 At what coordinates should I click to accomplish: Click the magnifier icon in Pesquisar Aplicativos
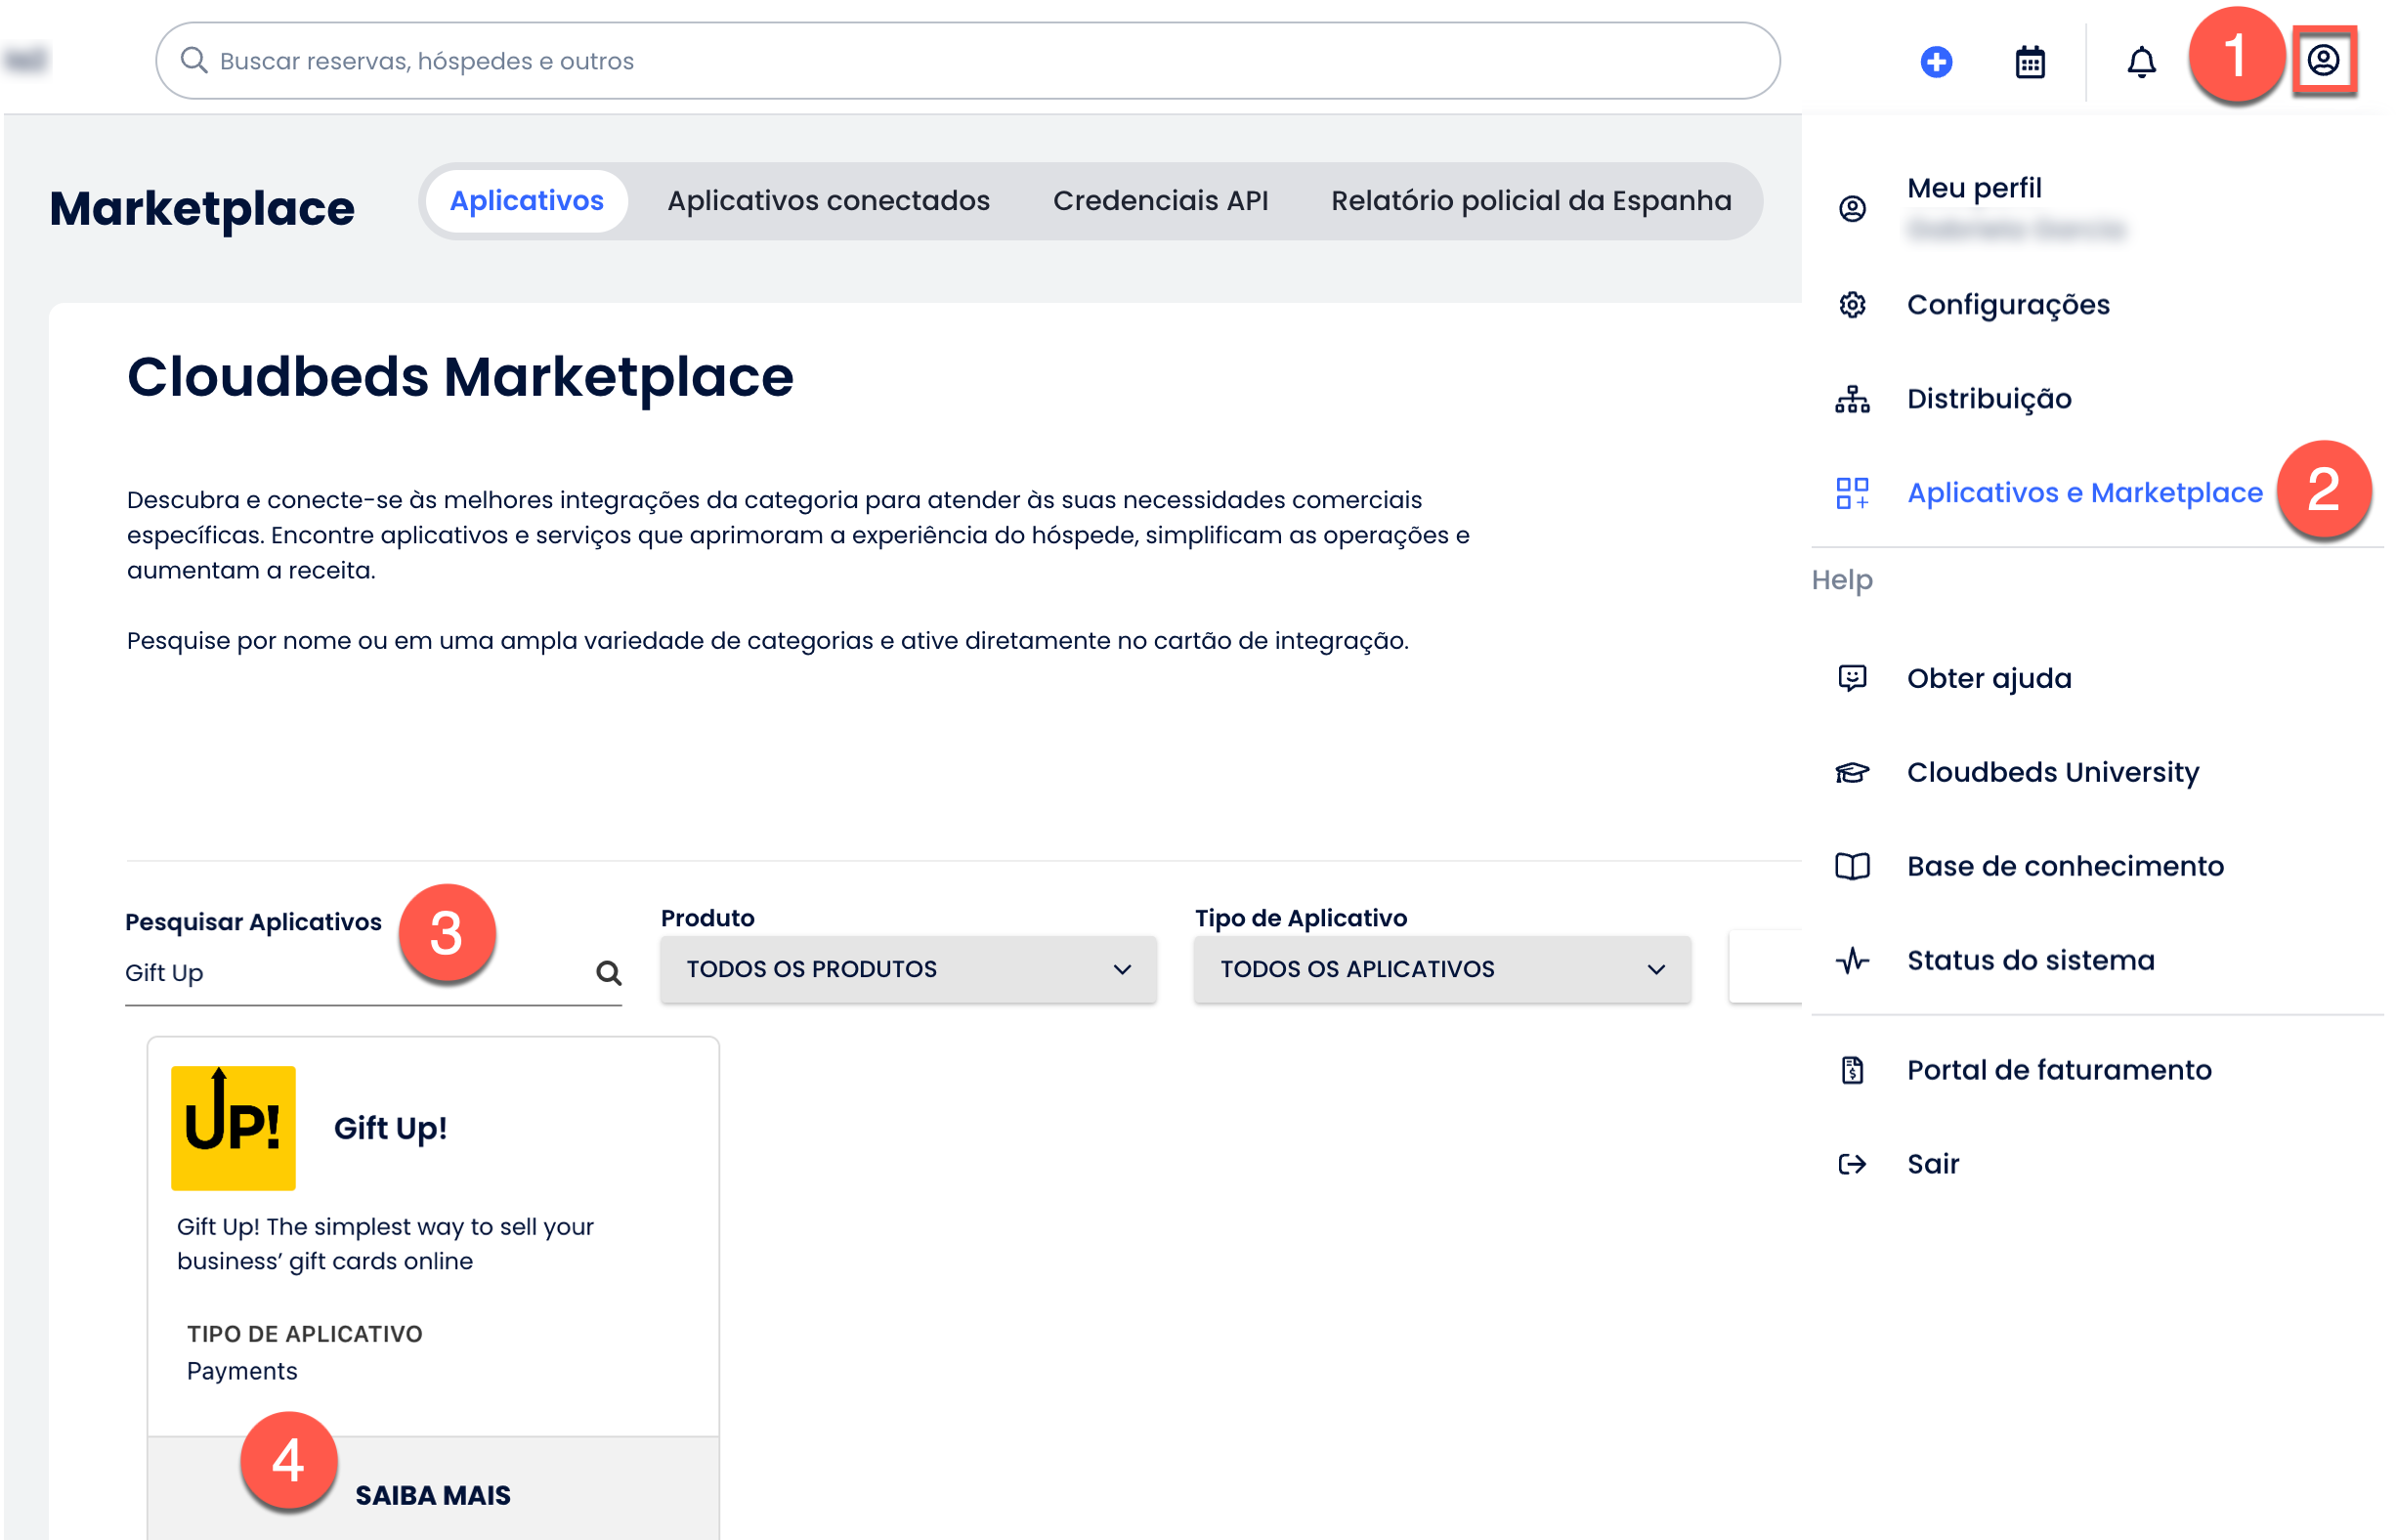[x=608, y=972]
